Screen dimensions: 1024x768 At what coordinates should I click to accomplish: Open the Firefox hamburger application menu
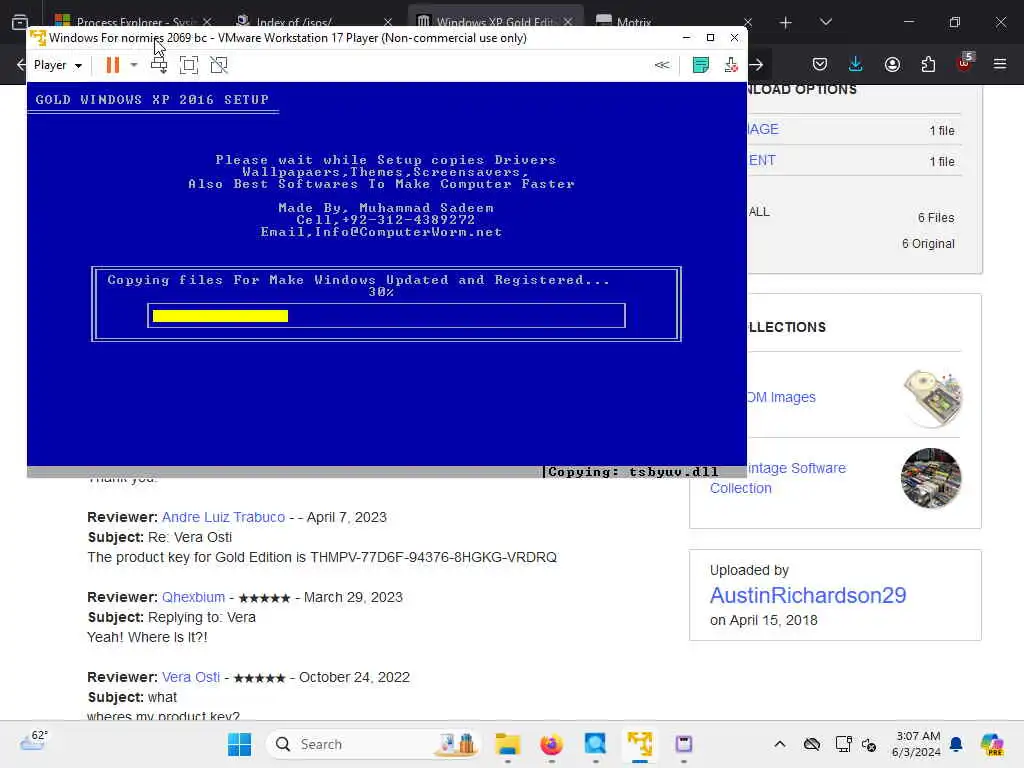tap(1000, 64)
